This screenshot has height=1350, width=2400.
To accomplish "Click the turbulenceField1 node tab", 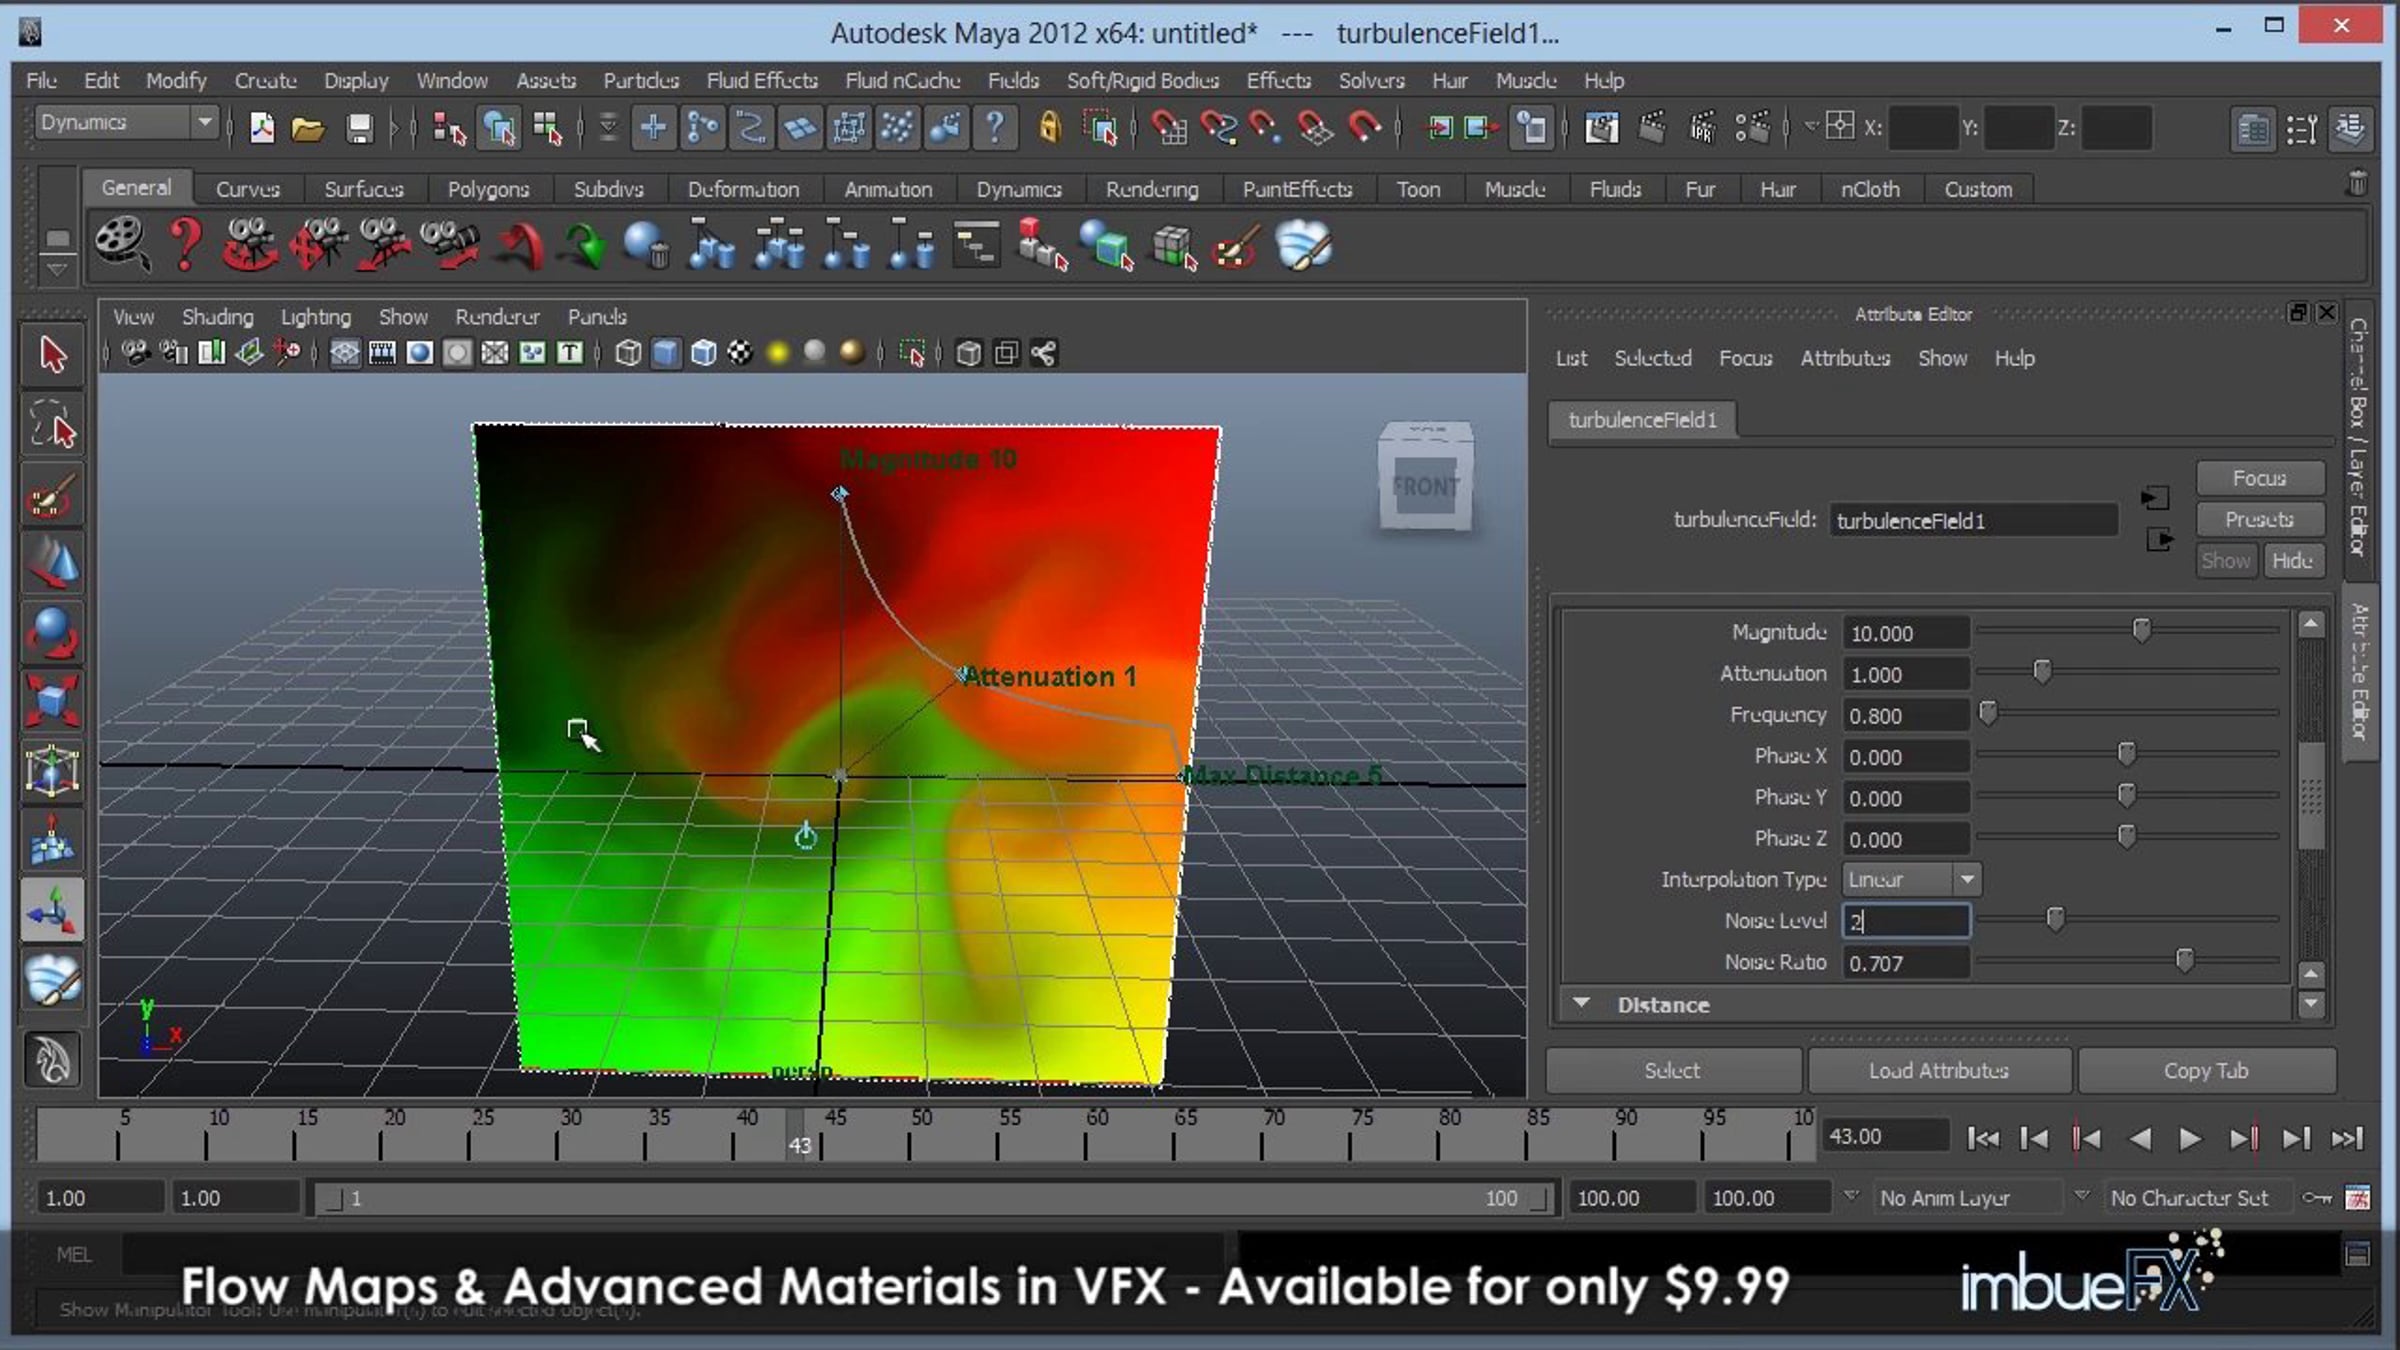I will point(1642,420).
